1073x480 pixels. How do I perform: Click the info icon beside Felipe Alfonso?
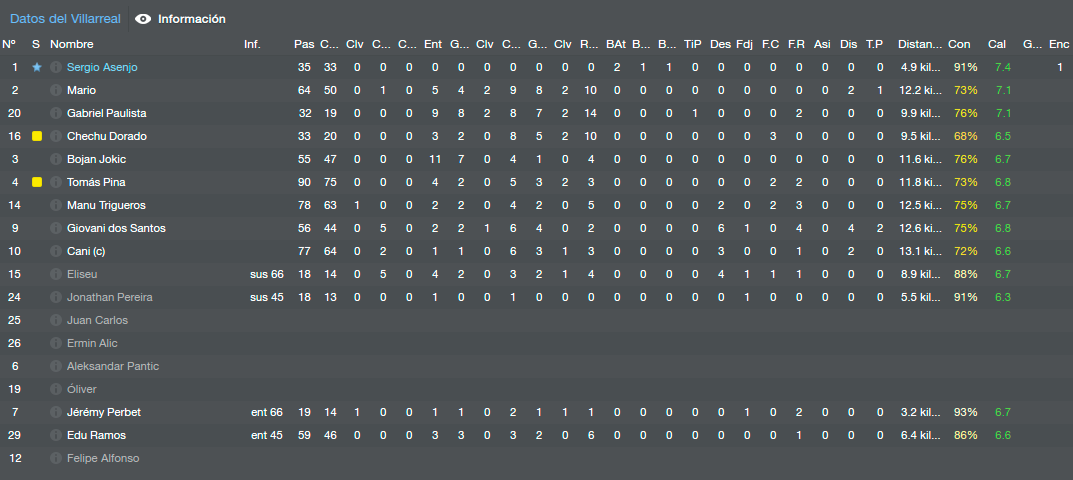(55, 458)
